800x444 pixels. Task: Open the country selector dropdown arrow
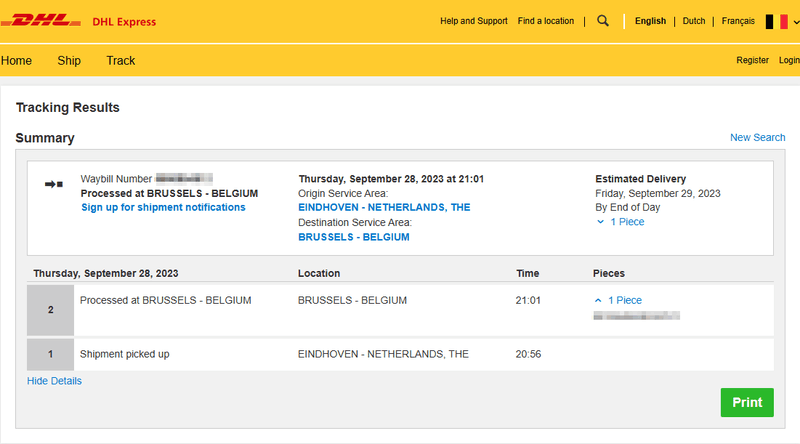(x=796, y=21)
